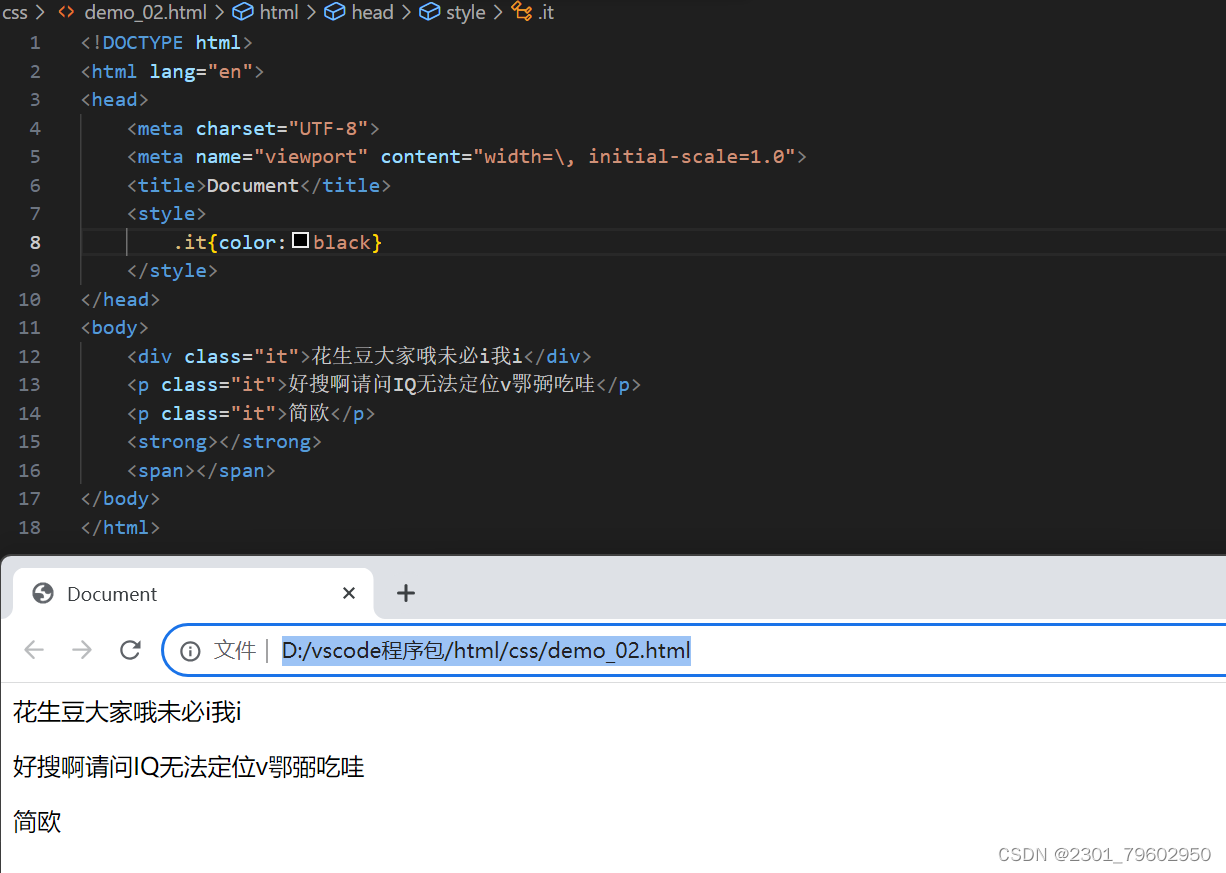Click the charset="UTF-8" meta attribute
The width and height of the screenshot is (1226, 873).
coord(282,129)
